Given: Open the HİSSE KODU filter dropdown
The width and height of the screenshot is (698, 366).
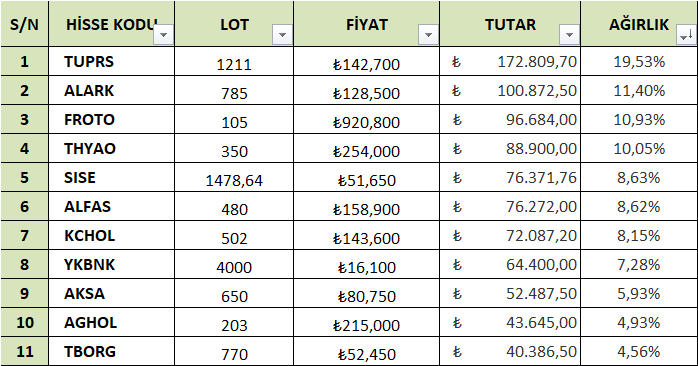Looking at the screenshot, I should (x=163, y=35).
